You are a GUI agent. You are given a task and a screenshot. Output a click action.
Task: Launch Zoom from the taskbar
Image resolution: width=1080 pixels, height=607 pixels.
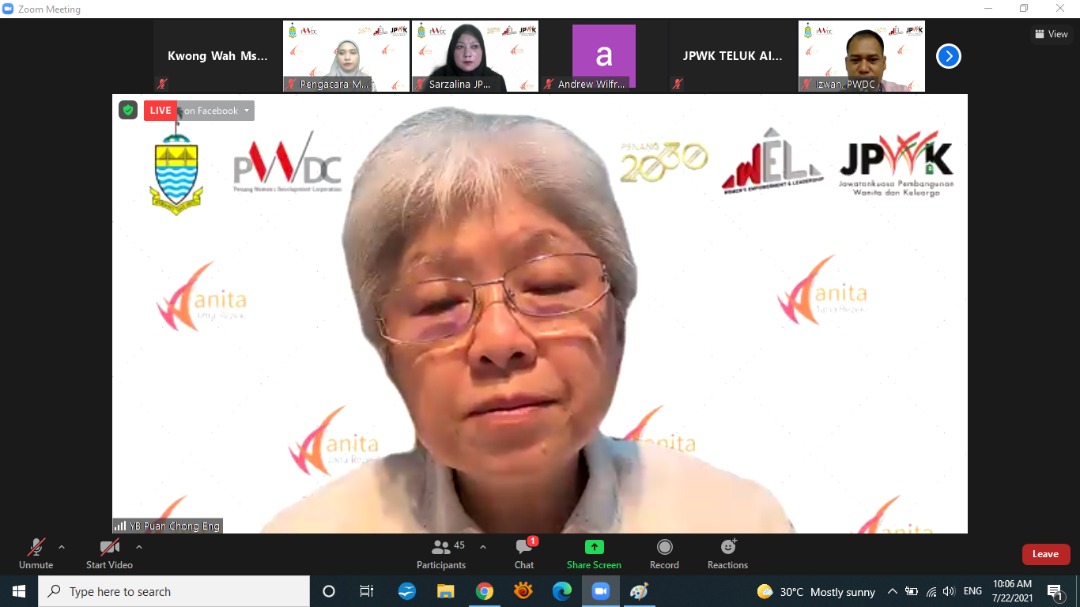[601, 591]
